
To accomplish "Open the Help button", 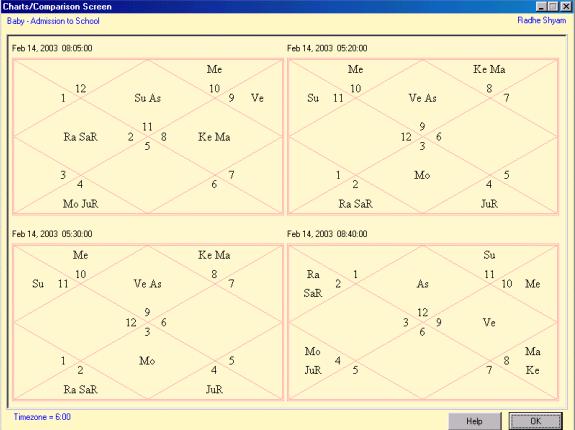I will click(475, 421).
